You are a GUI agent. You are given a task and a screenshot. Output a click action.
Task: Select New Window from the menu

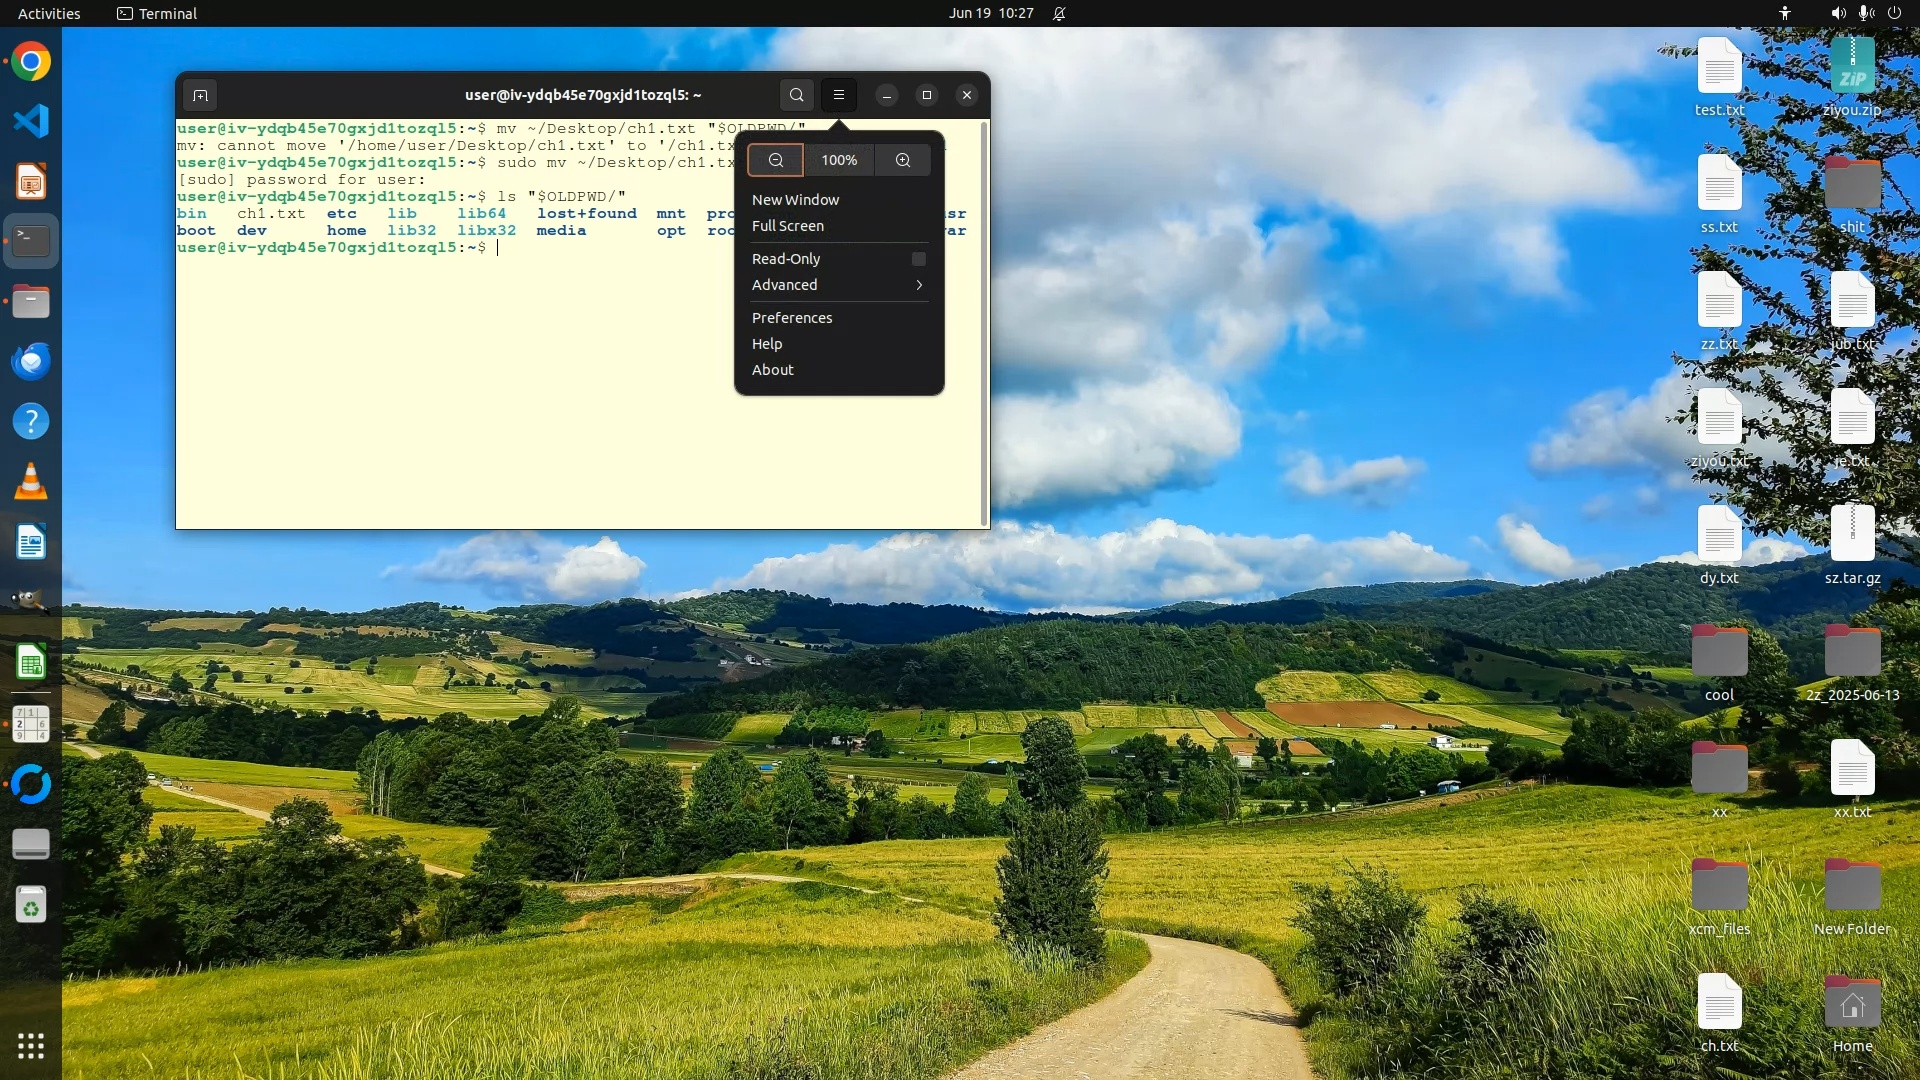(x=795, y=200)
